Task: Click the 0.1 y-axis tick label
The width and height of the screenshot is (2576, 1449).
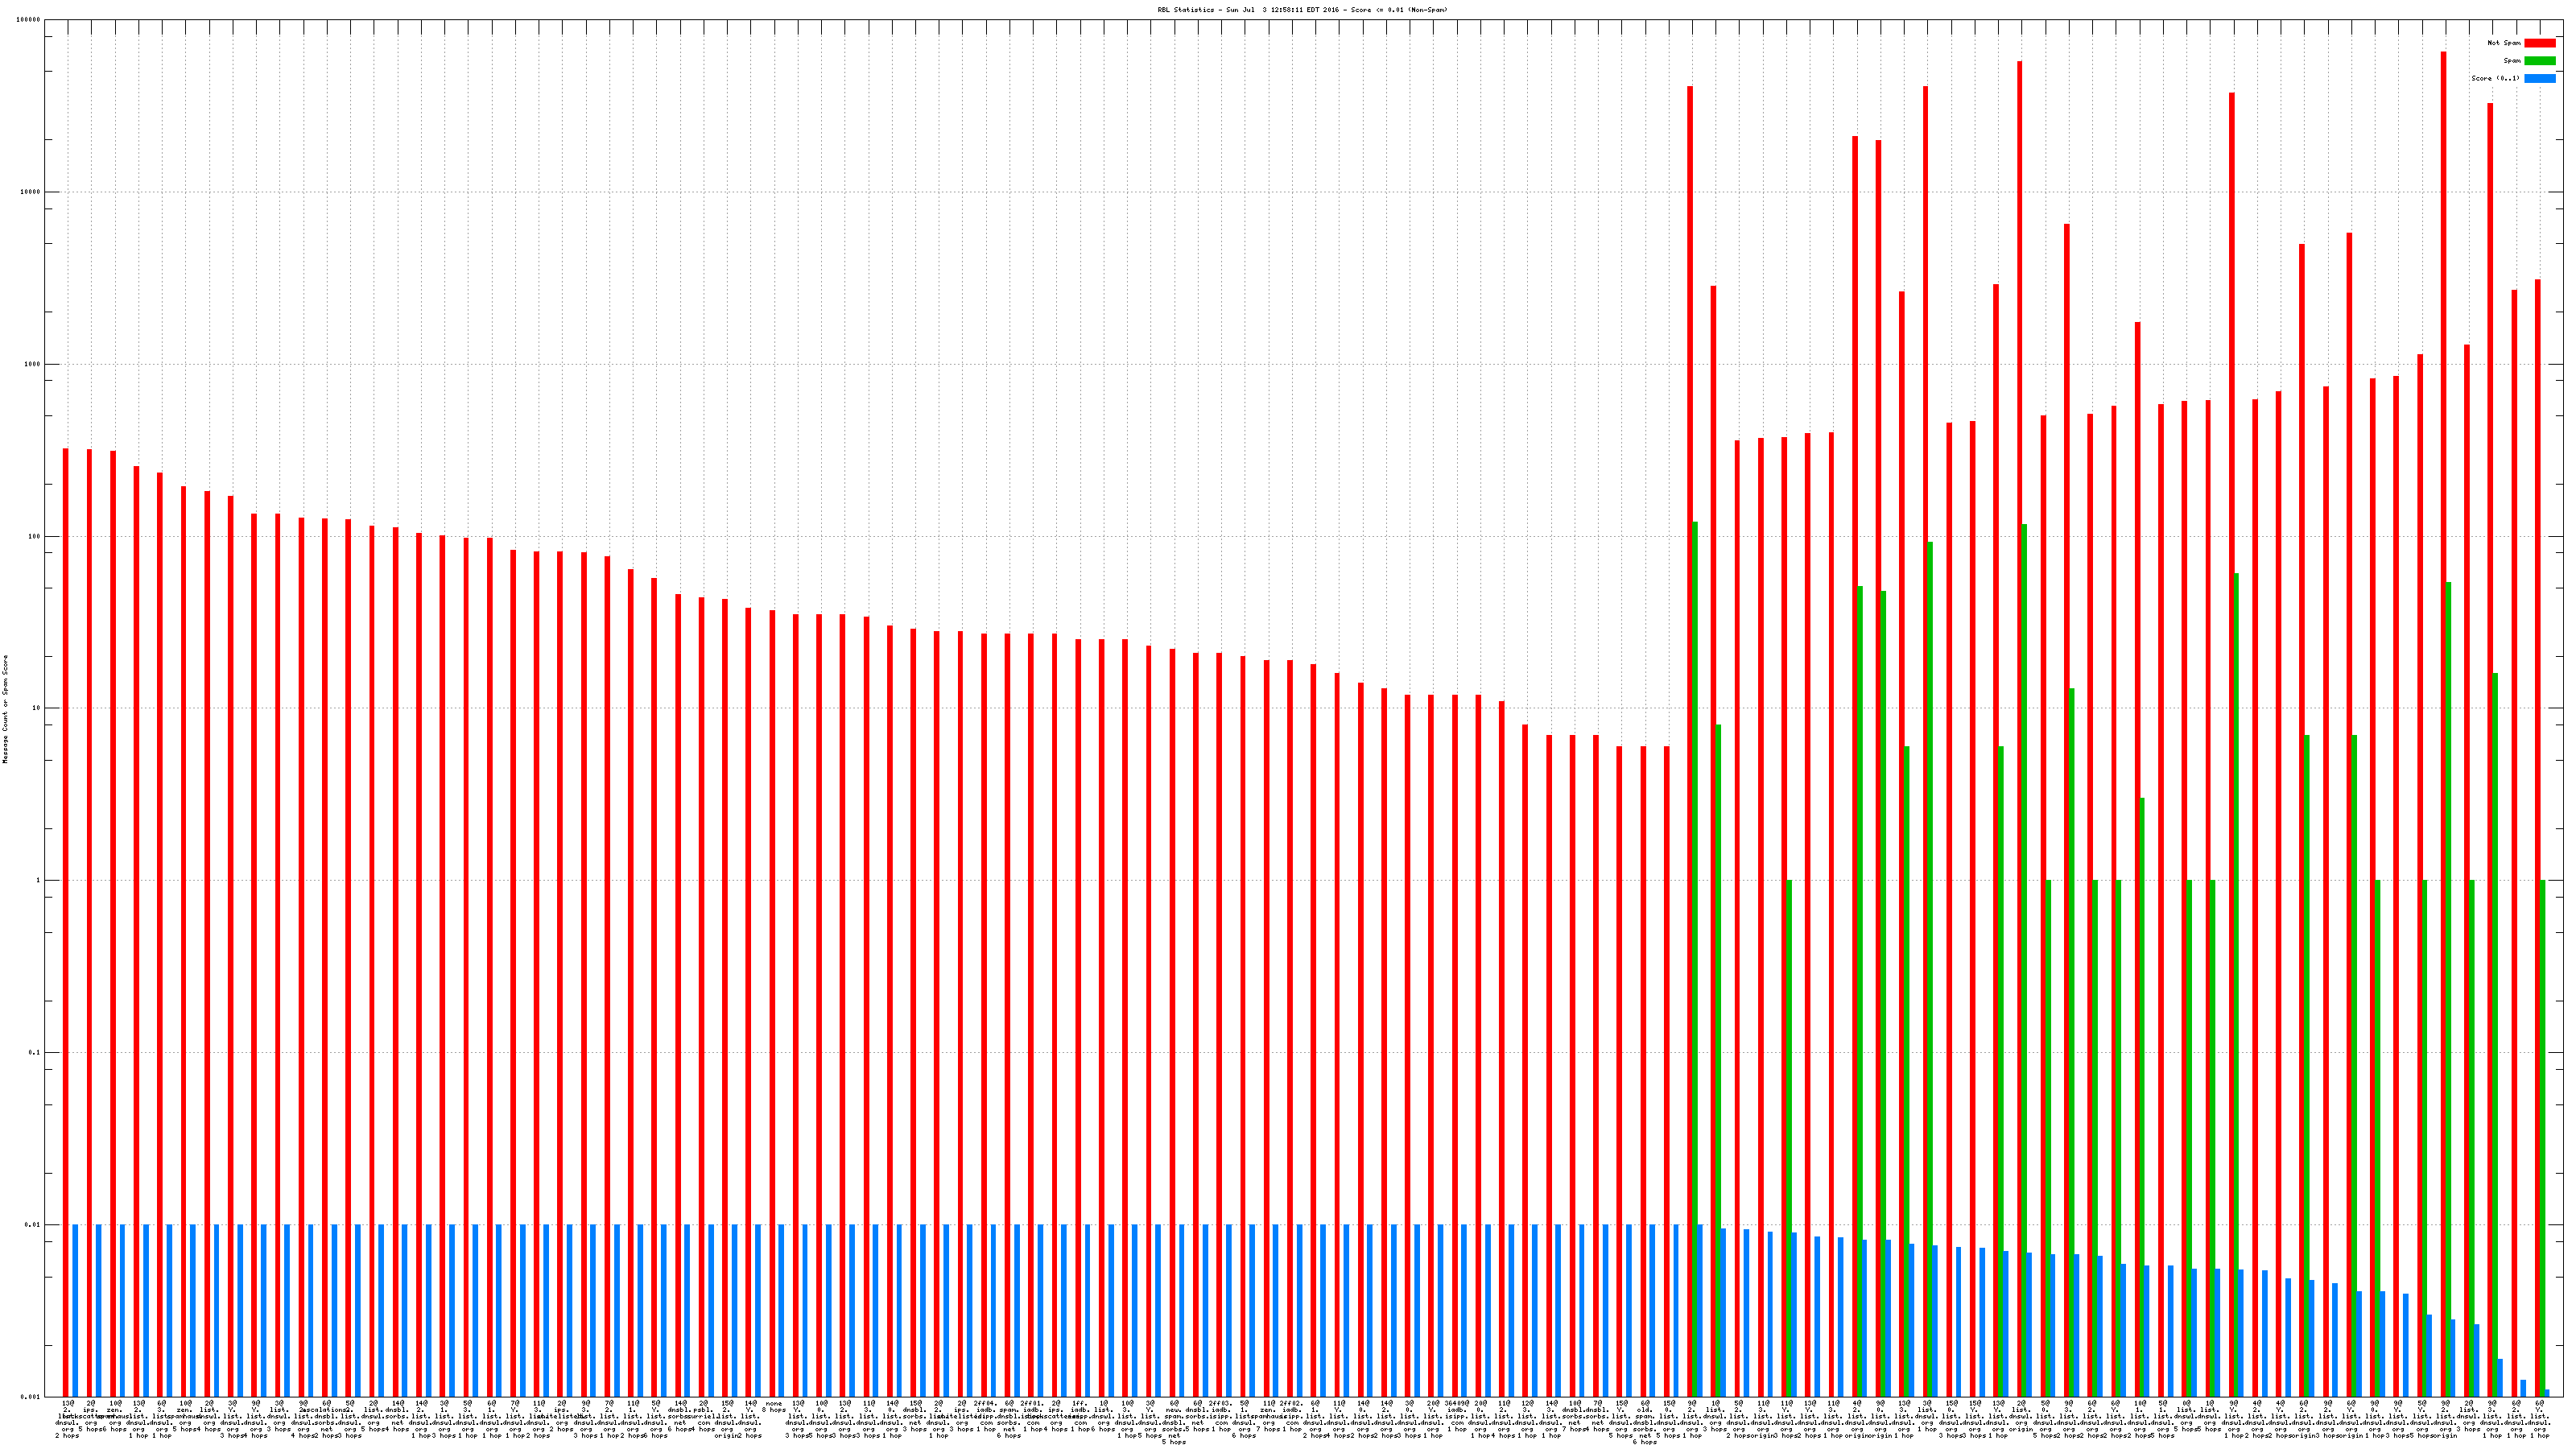Action: coord(34,1052)
